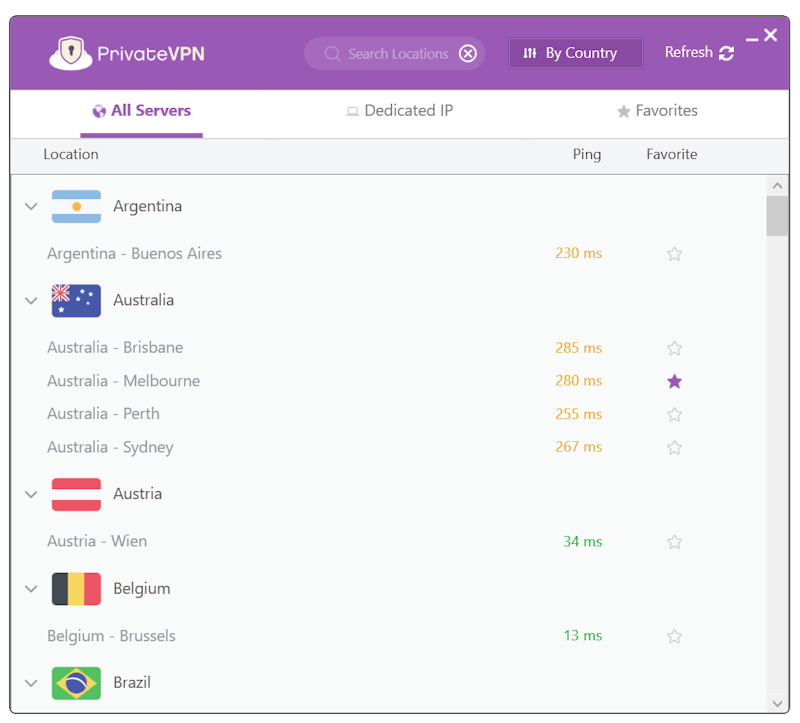
Task: Click the Search Locations input field
Action: (x=394, y=53)
